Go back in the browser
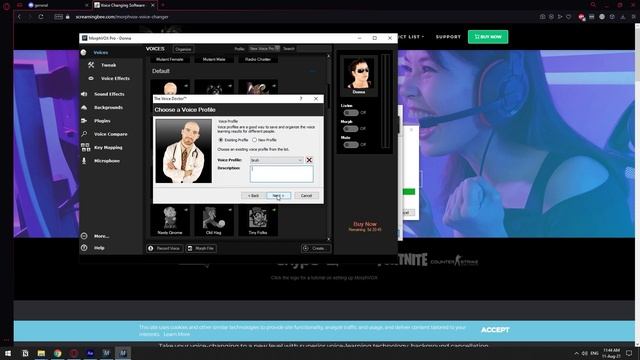The width and height of the screenshot is (640, 360). pyautogui.click(x=19, y=17)
